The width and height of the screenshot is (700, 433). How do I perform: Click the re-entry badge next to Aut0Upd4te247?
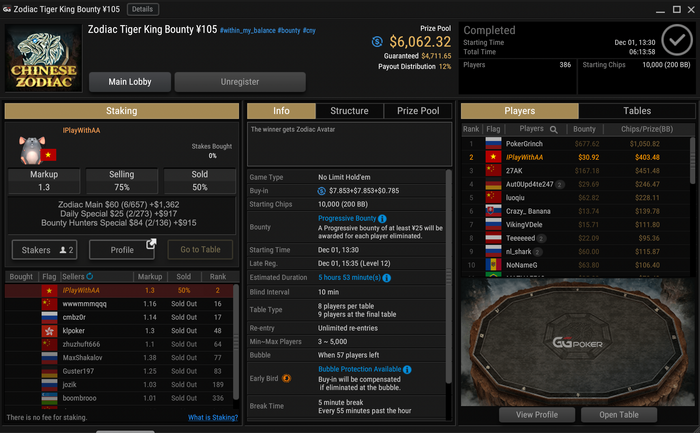560,184
